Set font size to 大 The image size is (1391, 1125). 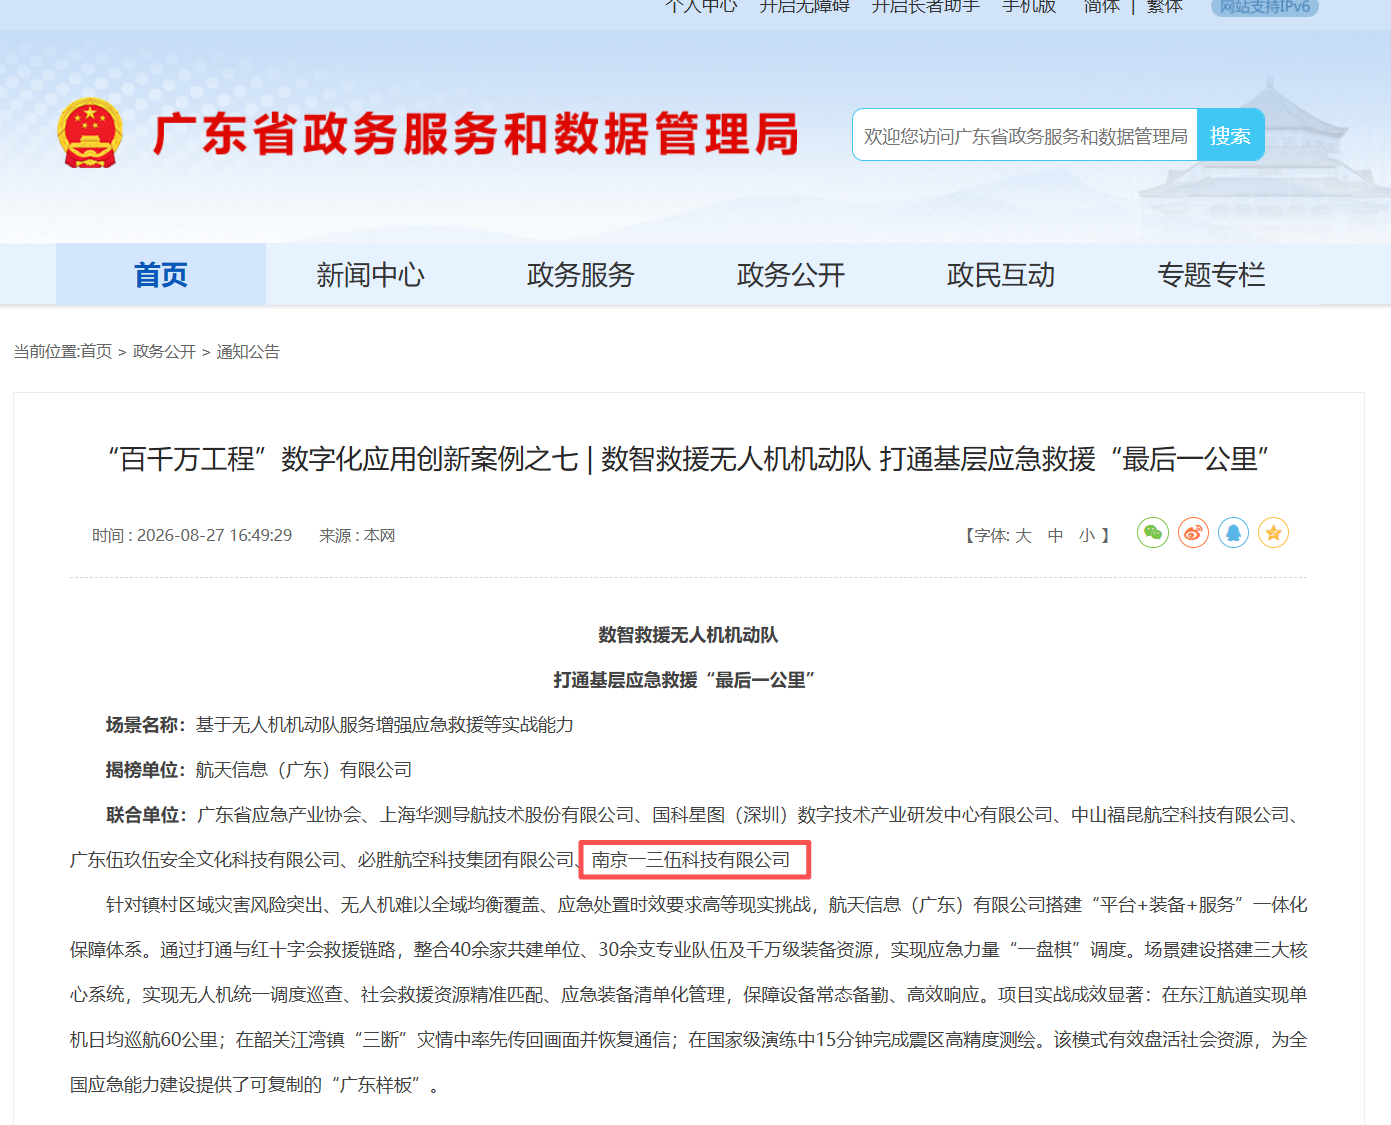[x=1023, y=536]
